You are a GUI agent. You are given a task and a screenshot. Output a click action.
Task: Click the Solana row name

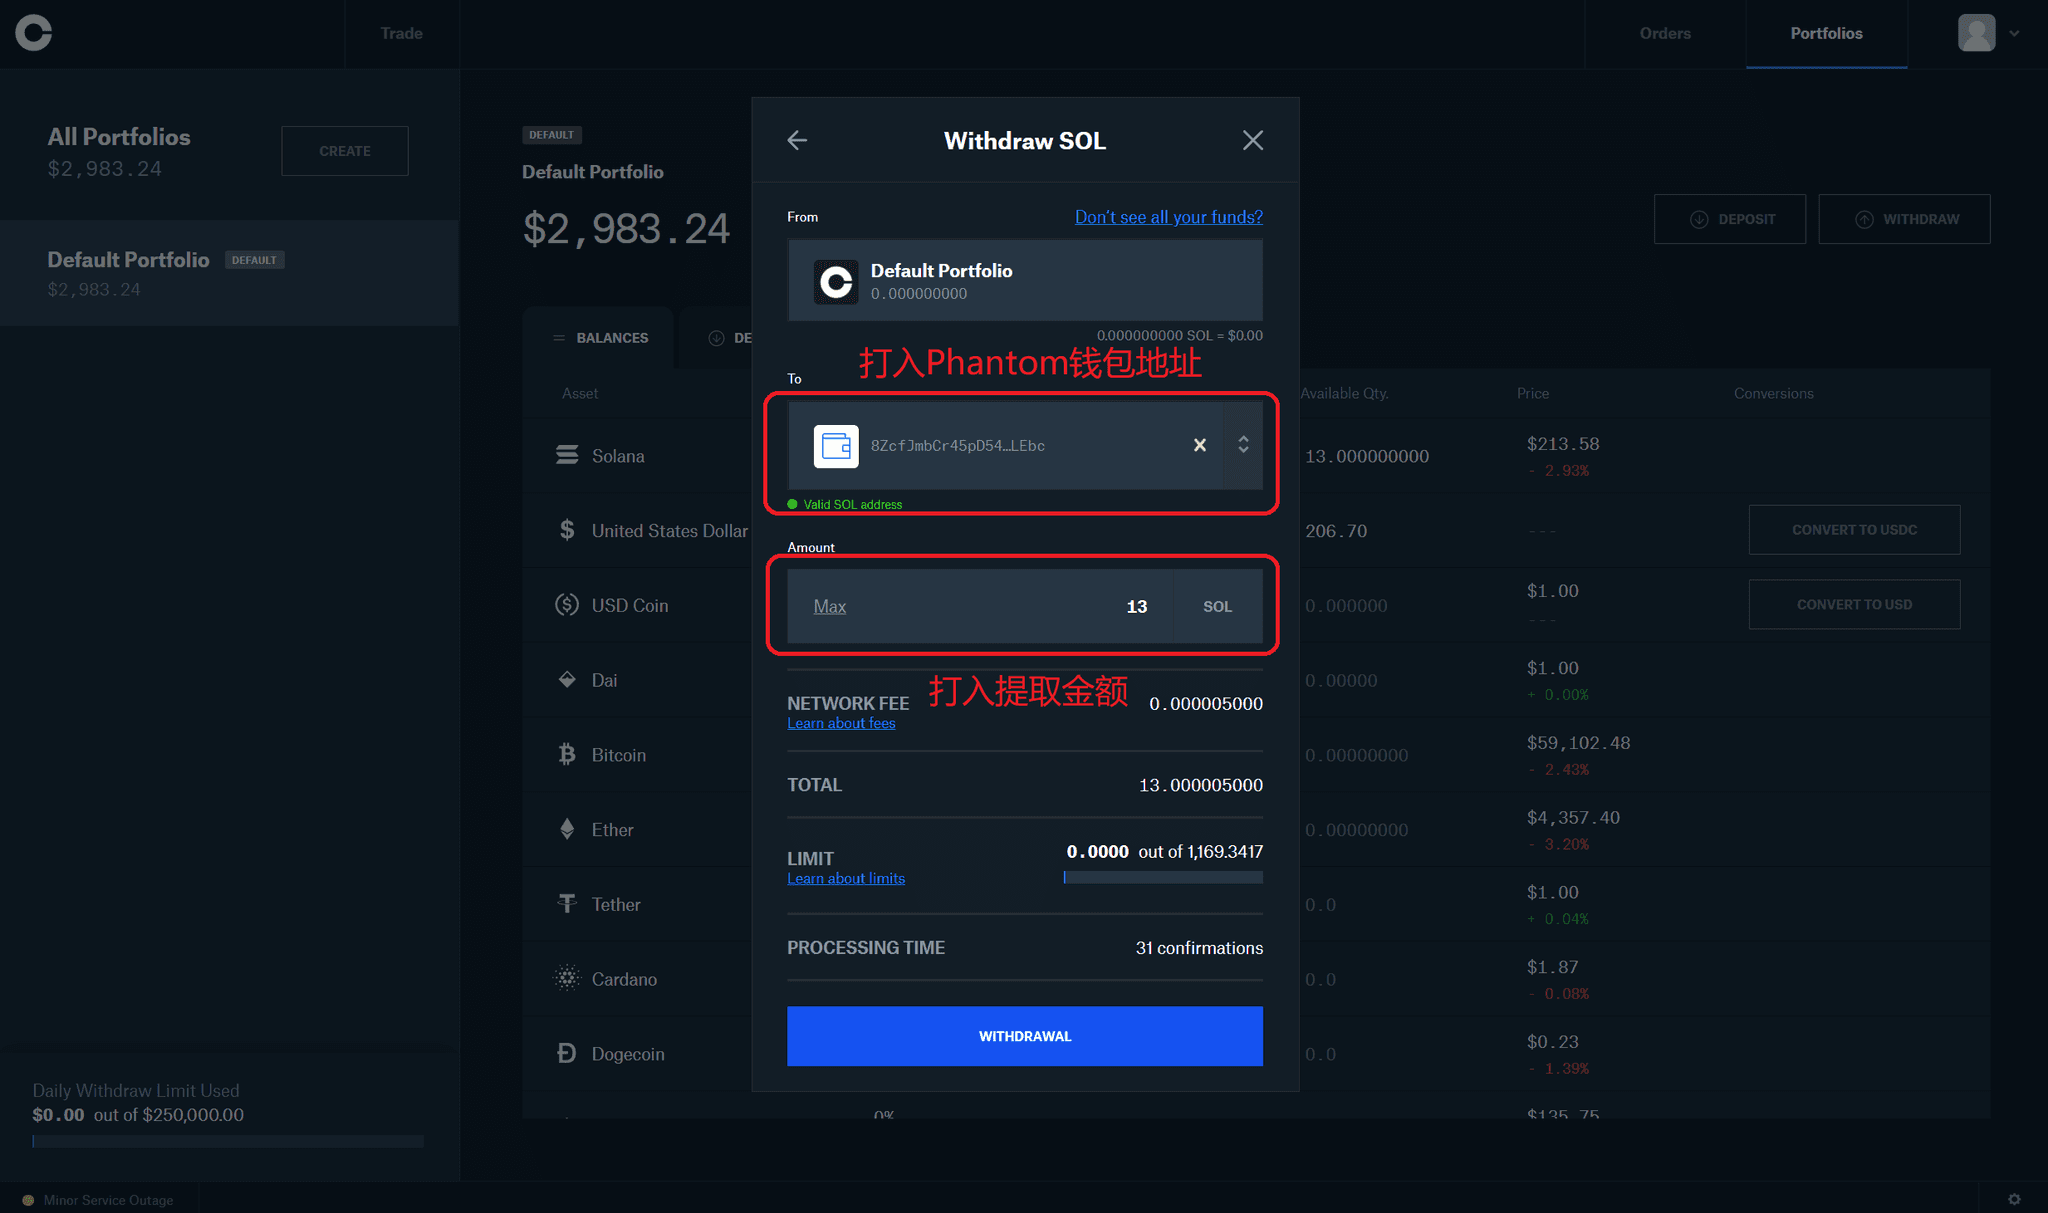click(x=618, y=456)
